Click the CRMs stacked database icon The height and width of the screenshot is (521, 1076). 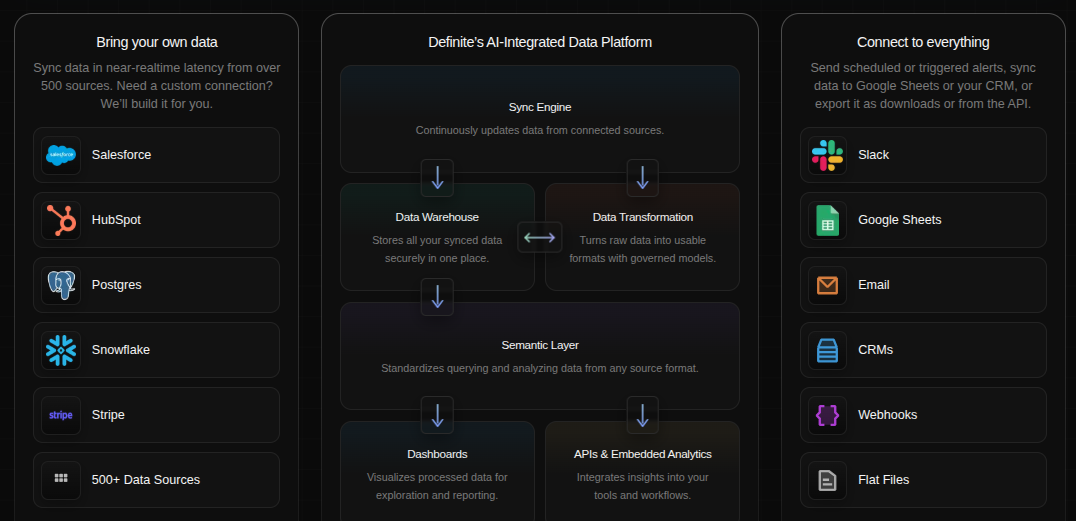827,350
